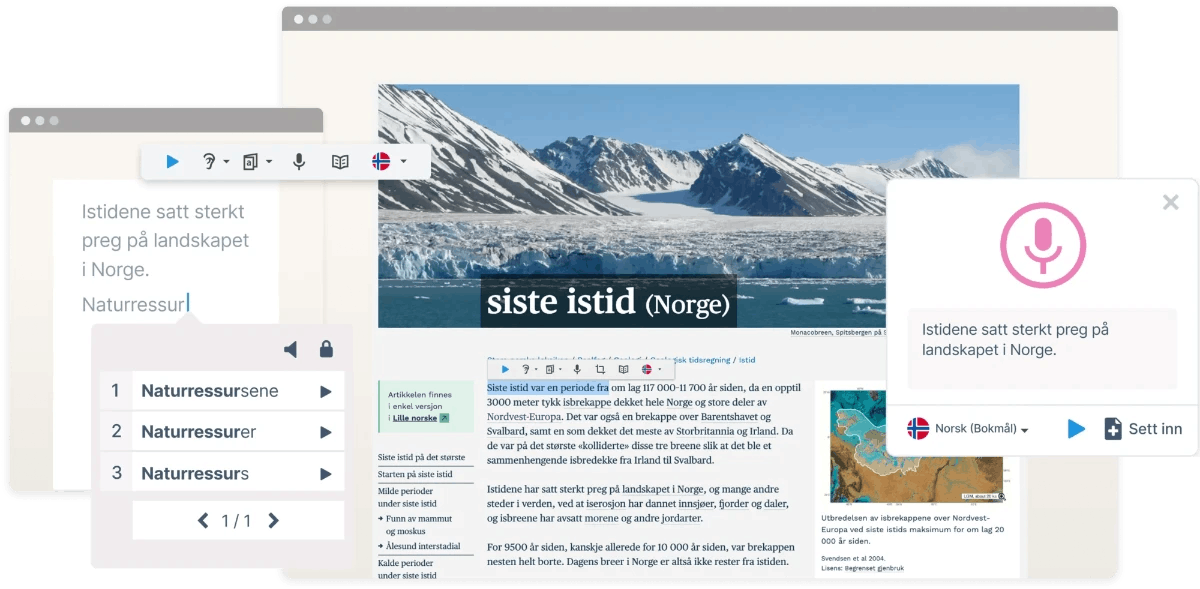Image resolution: width=1200 pixels, height=589 pixels.
Task: Activate the microphone dictation tool
Action: [298, 161]
